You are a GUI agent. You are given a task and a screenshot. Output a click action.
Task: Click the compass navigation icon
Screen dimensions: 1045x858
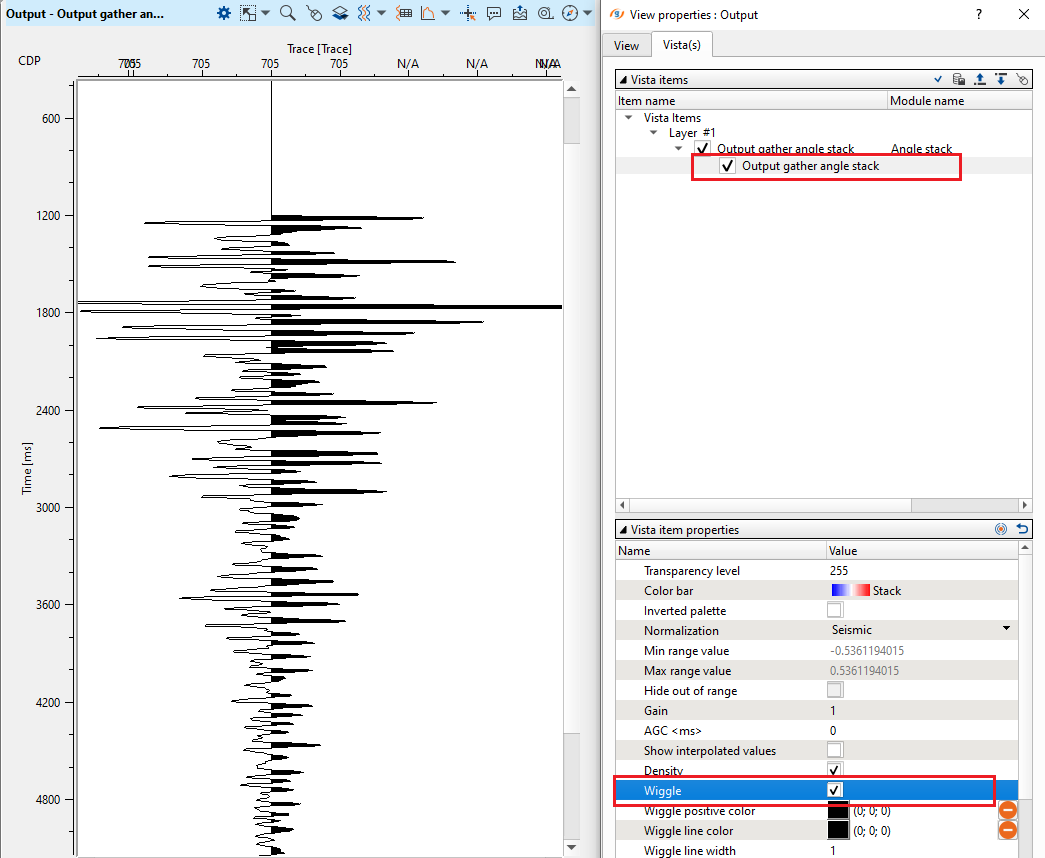click(x=570, y=13)
